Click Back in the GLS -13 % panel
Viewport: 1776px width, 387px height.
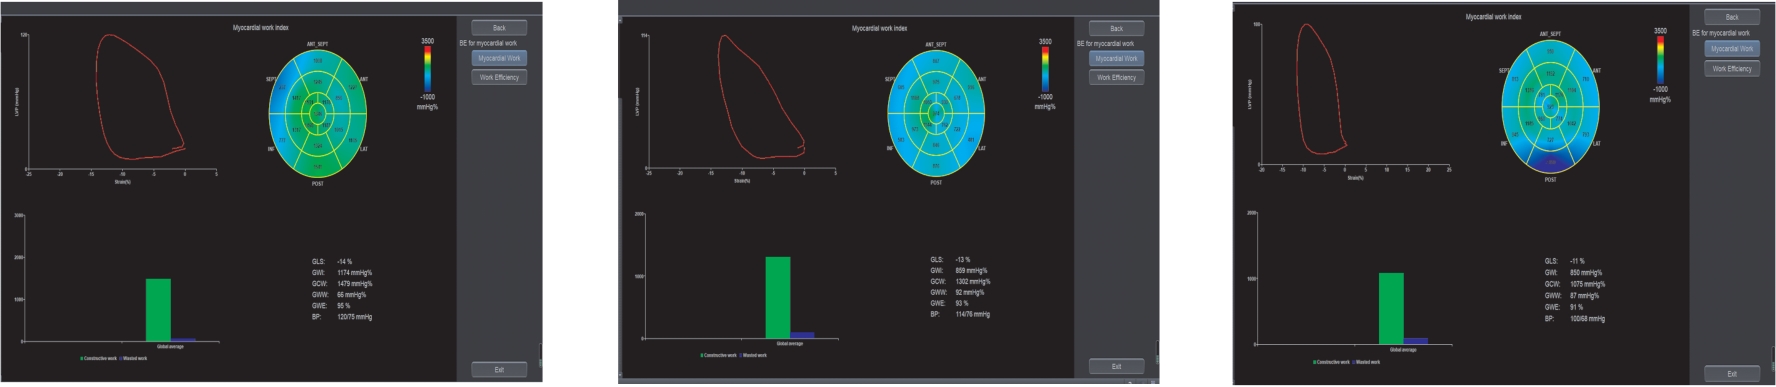(x=1116, y=28)
